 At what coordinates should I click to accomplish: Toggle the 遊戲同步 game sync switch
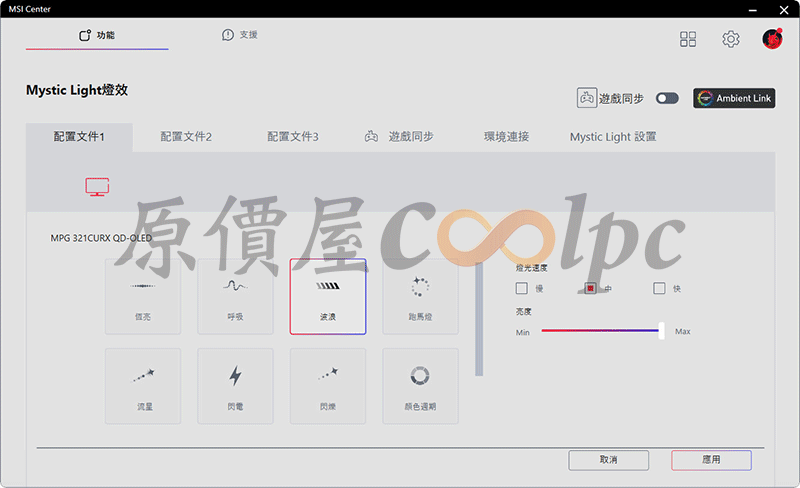click(667, 98)
